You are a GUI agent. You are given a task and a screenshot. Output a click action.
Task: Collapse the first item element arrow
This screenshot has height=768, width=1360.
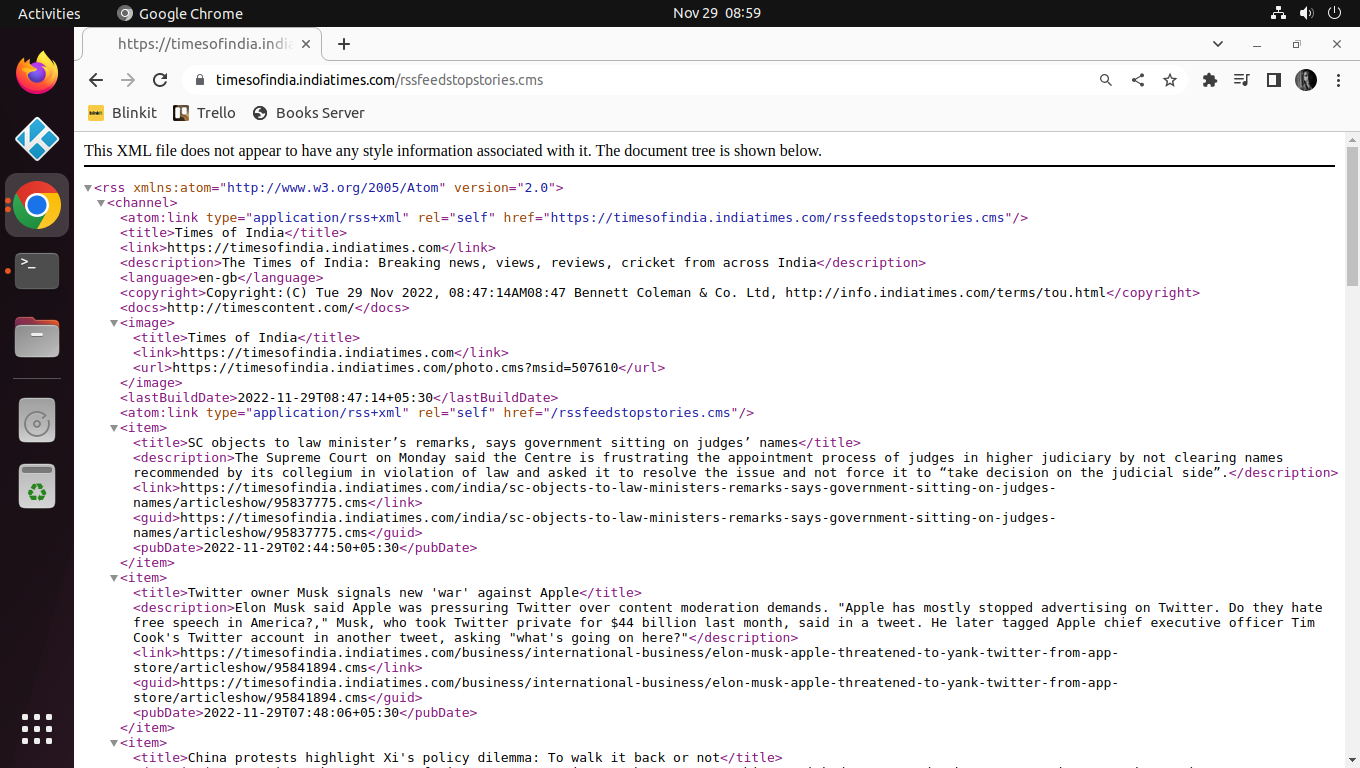click(x=113, y=427)
